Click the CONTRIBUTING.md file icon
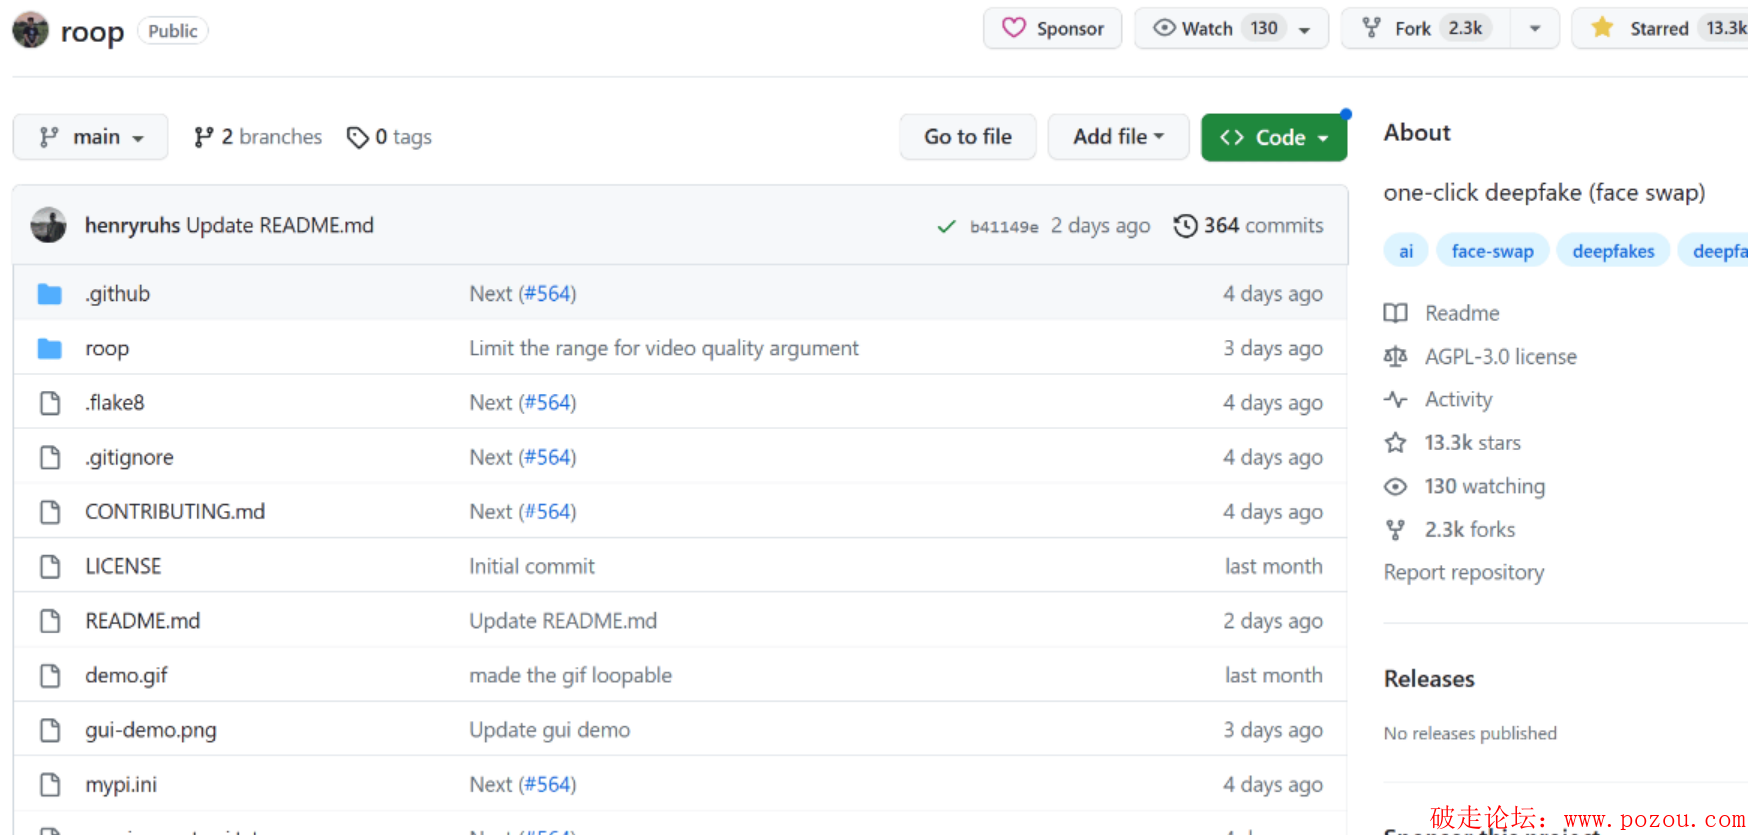Viewport: 1751px width, 835px height. point(50,512)
